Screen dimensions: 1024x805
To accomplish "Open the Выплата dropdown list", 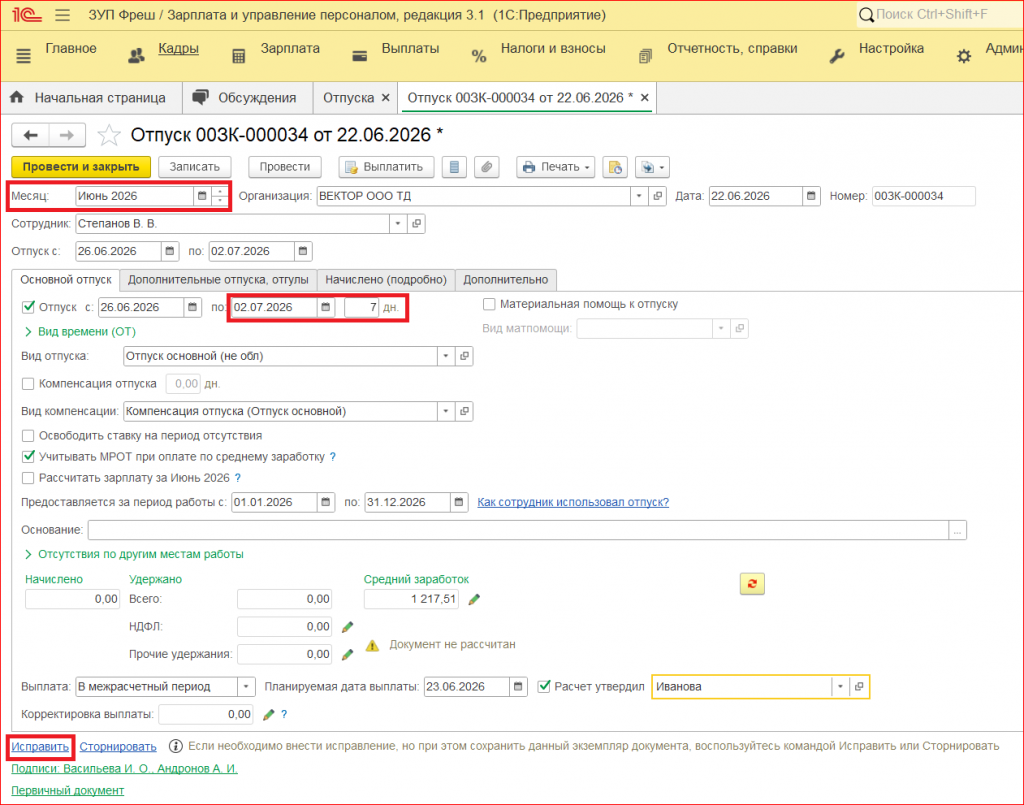I will [246, 687].
